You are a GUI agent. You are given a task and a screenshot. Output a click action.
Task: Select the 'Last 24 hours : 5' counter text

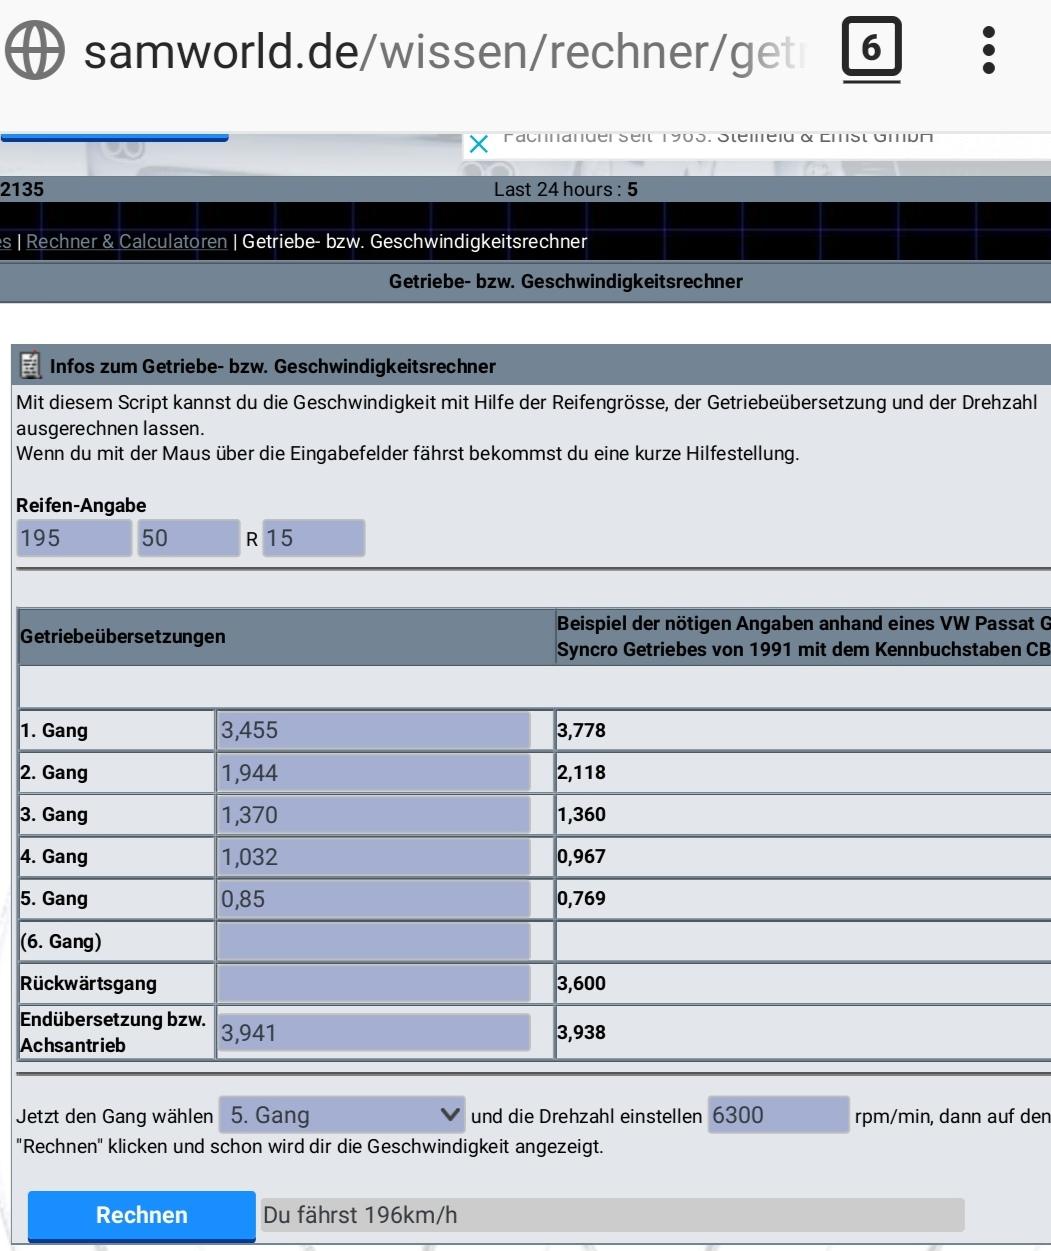(566, 189)
